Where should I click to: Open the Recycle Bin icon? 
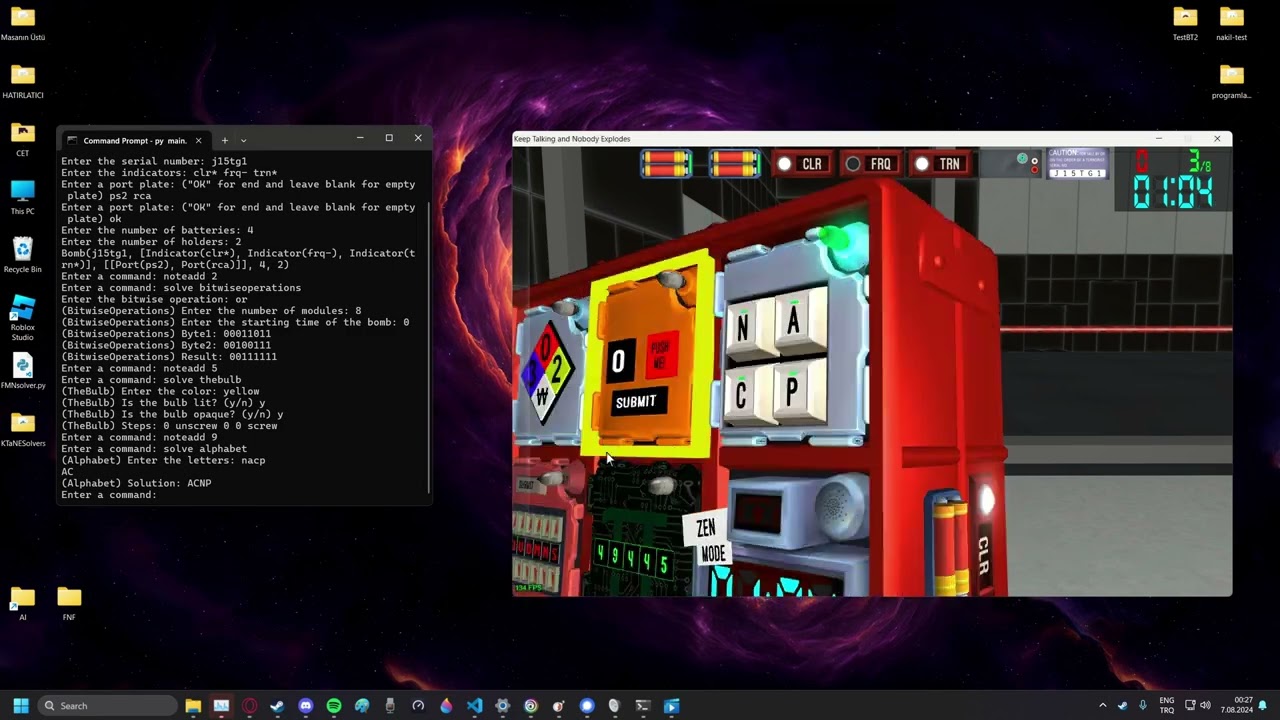pos(22,255)
